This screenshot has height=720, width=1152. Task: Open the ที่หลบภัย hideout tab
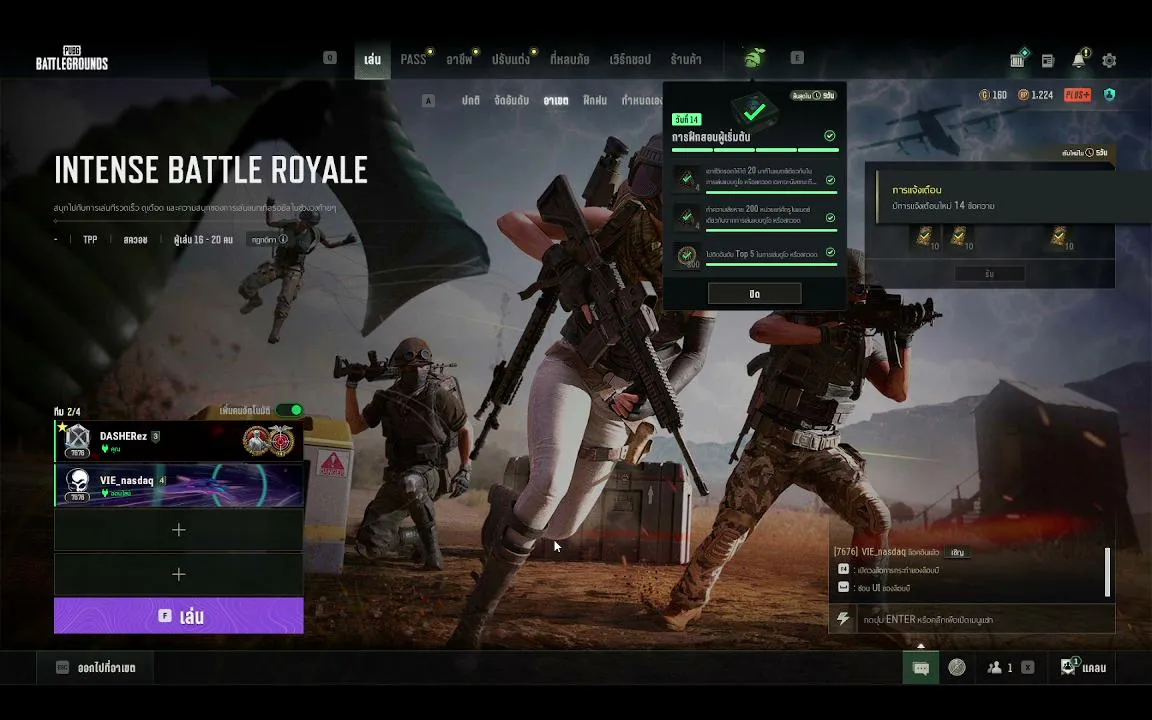[x=569, y=60]
